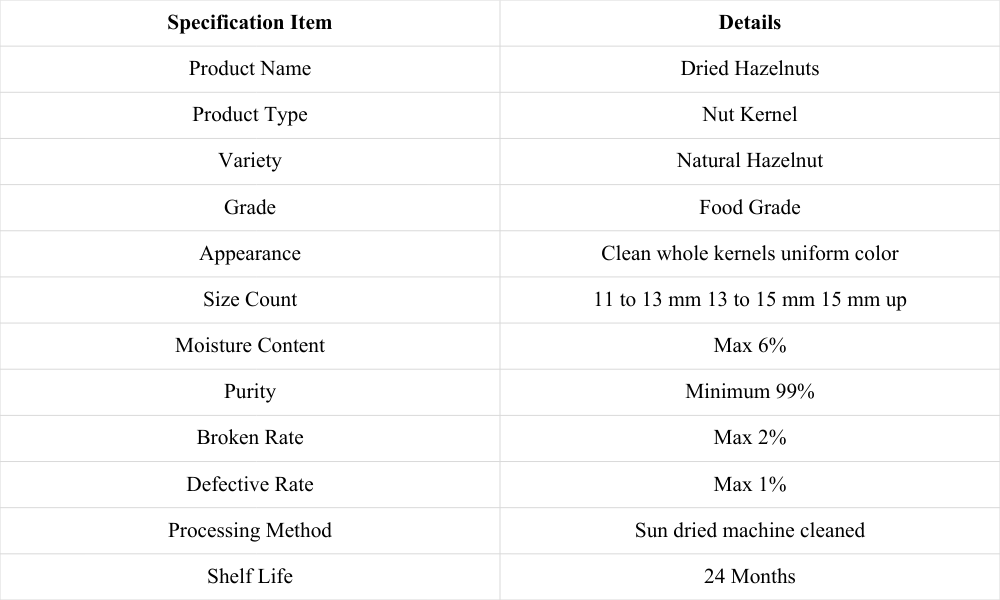Select the 24 Months shelf life value
1000x600 pixels.
point(749,576)
